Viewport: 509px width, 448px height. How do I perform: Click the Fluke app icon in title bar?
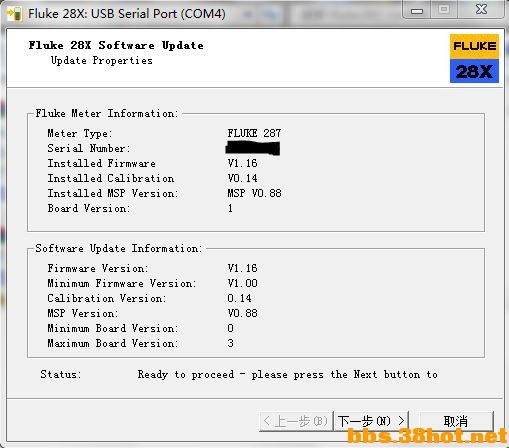click(x=14, y=14)
